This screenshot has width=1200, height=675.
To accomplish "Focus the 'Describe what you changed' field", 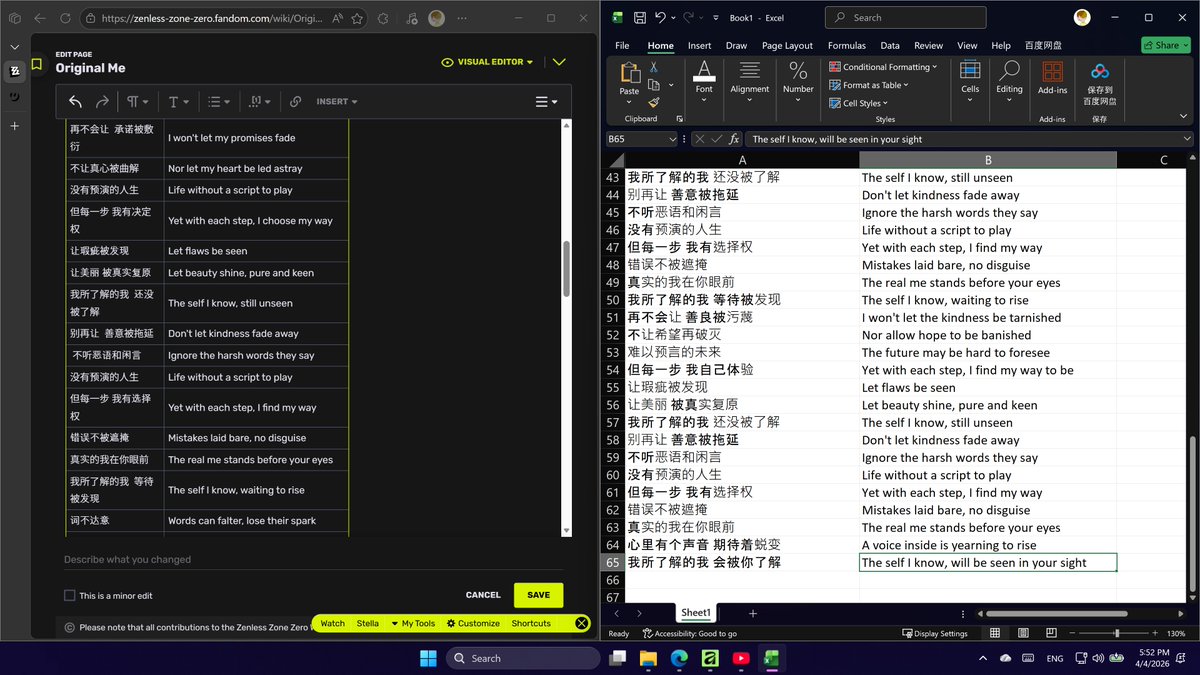I will coord(313,559).
